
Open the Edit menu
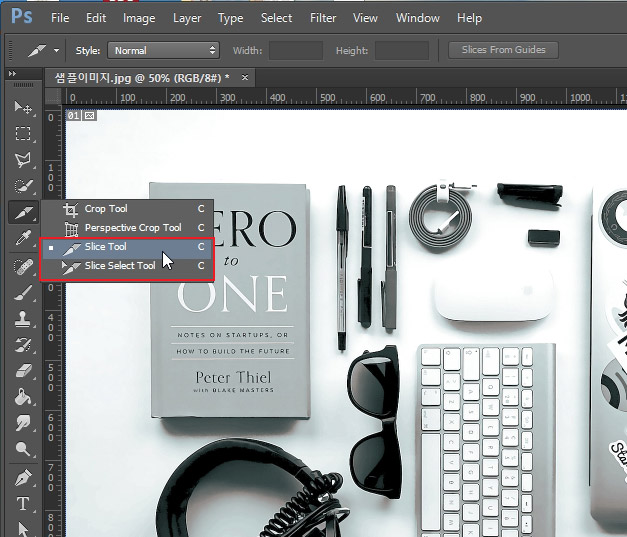(x=96, y=18)
